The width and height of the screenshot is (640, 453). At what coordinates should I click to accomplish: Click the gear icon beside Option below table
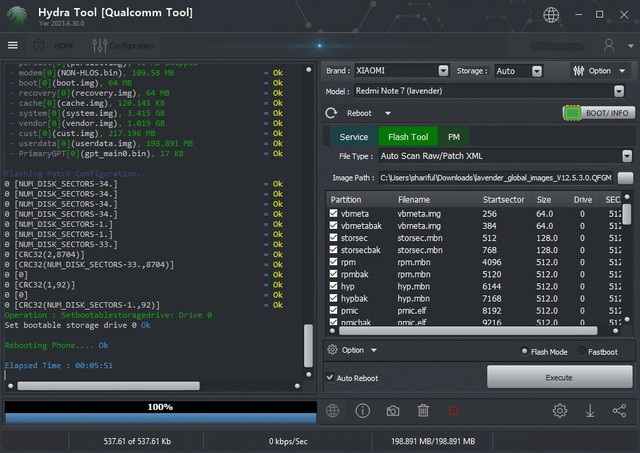tap(332, 350)
